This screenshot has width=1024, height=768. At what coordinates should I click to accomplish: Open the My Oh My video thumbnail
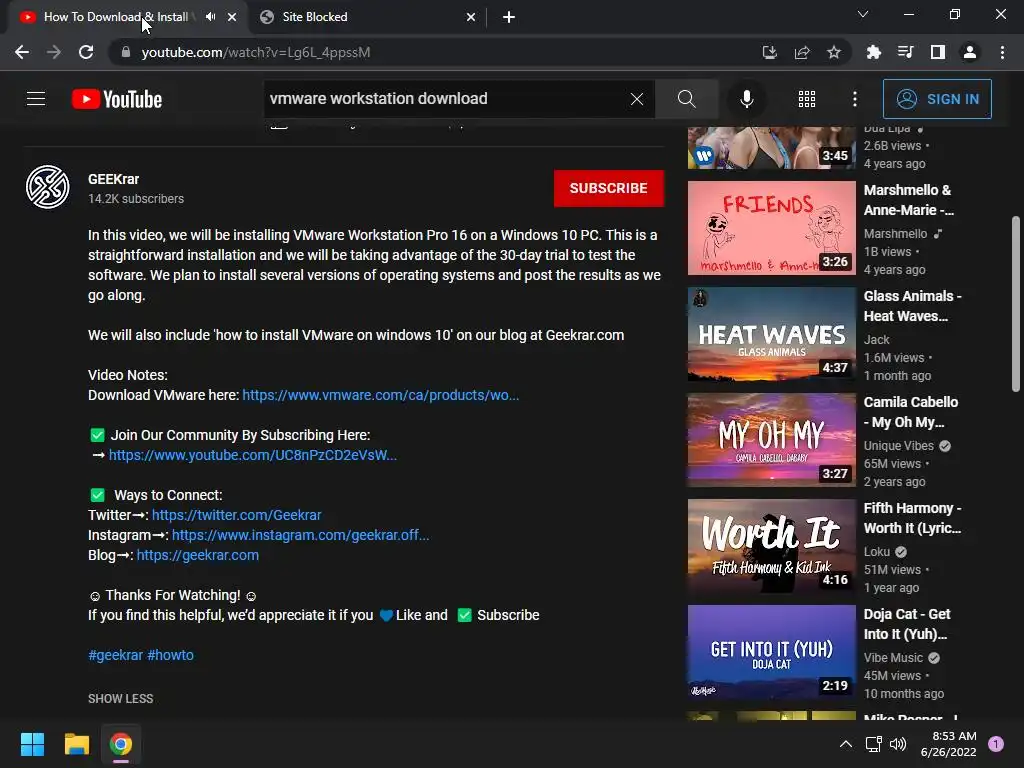click(771, 440)
